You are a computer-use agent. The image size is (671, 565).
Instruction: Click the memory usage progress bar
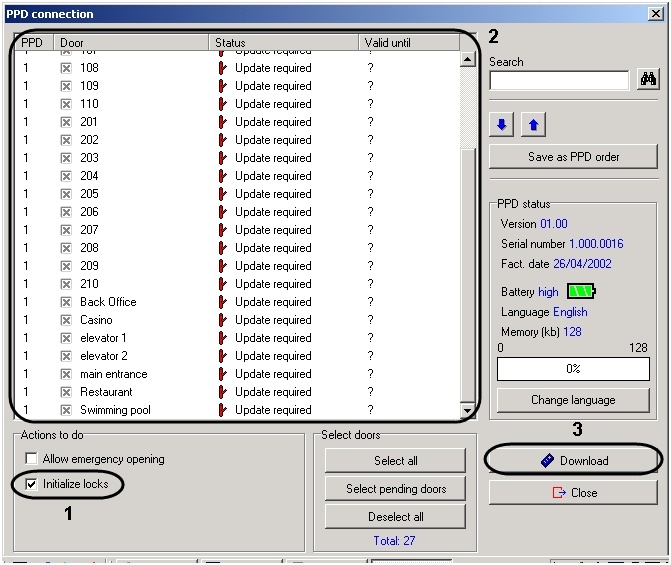pyautogui.click(x=573, y=368)
